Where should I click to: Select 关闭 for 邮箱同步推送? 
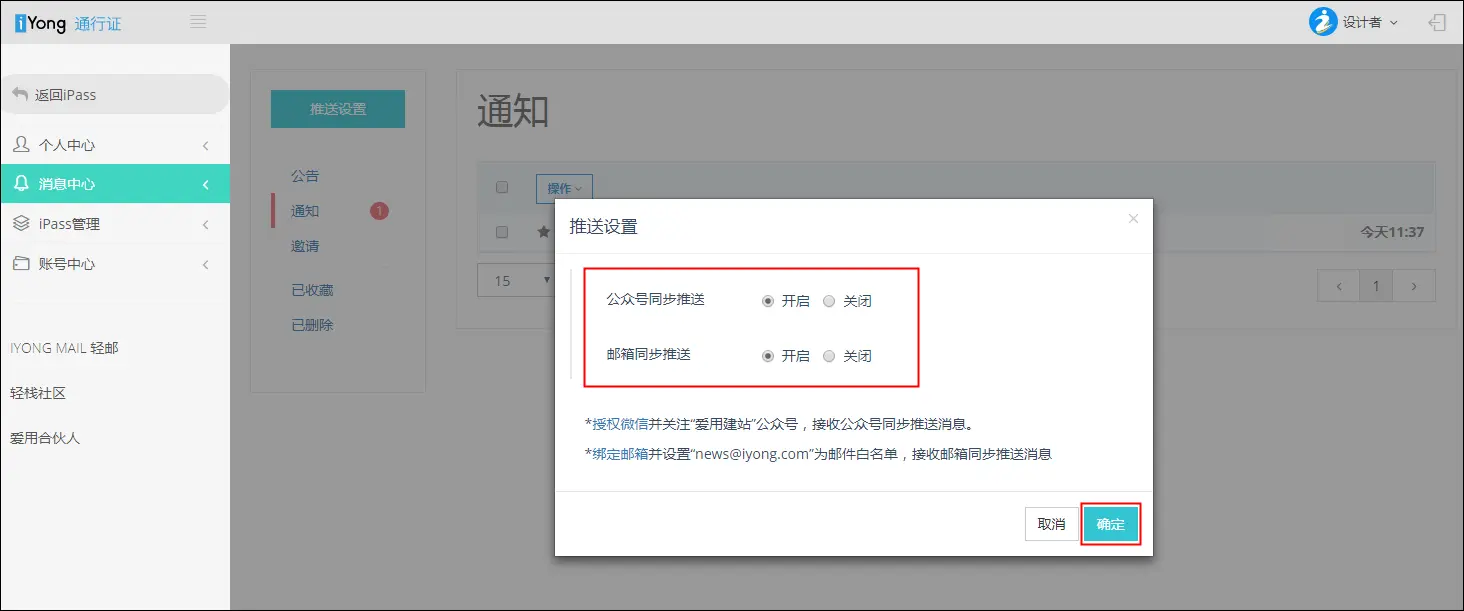click(828, 356)
